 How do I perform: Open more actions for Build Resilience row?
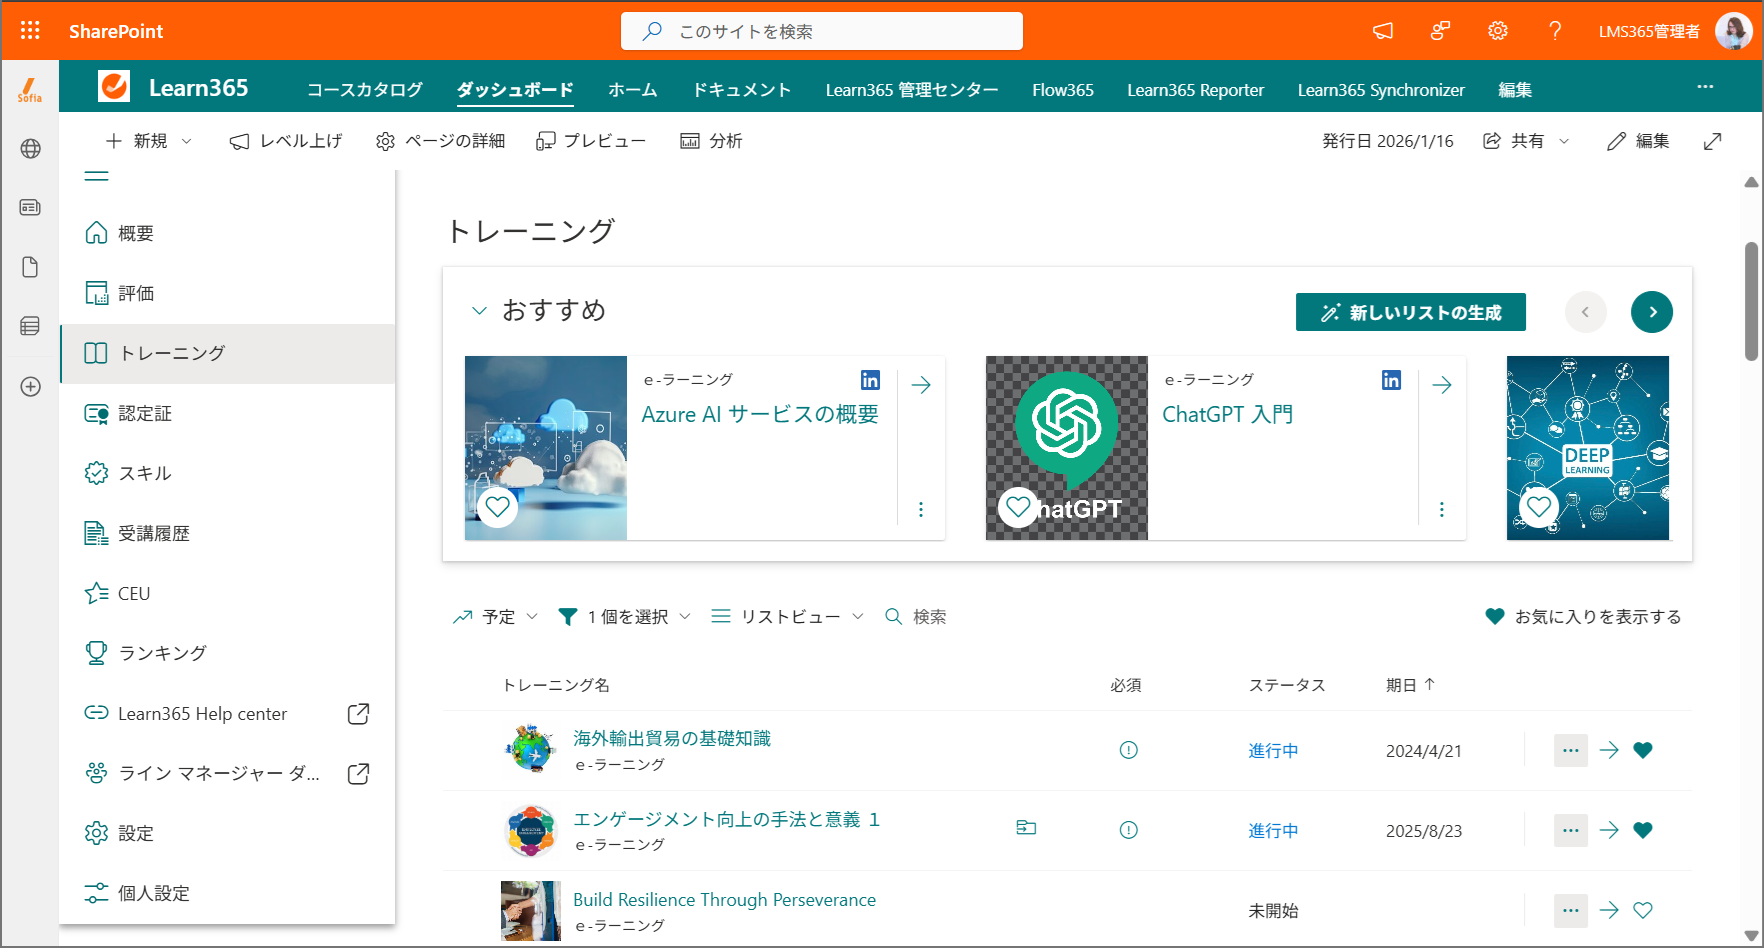tap(1571, 910)
